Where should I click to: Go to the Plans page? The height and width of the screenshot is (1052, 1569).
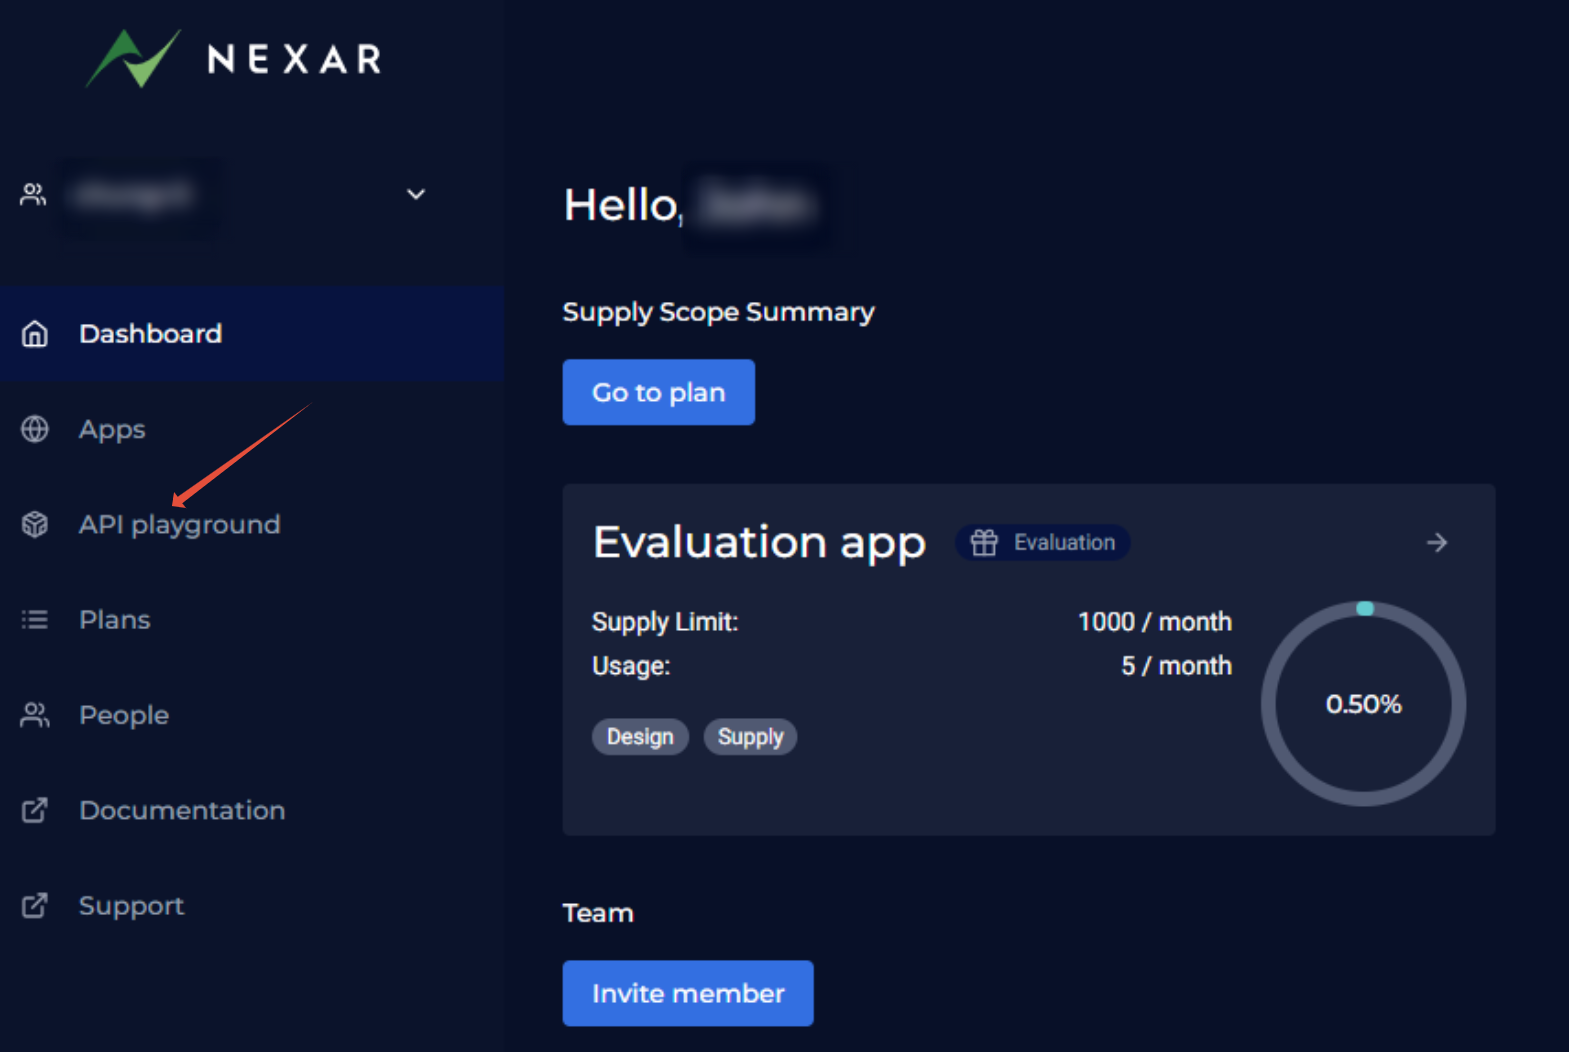tap(115, 620)
